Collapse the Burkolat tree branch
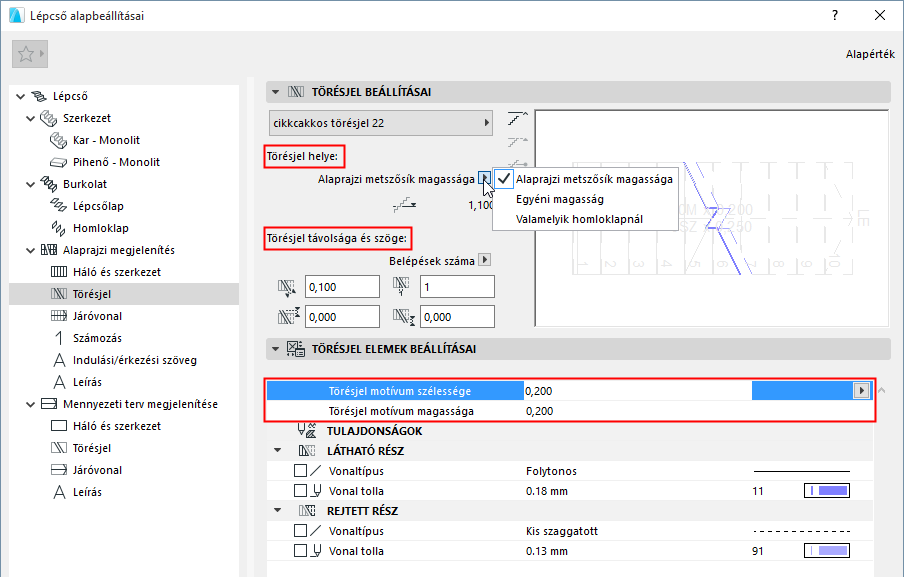904x577 pixels. pyautogui.click(x=31, y=184)
